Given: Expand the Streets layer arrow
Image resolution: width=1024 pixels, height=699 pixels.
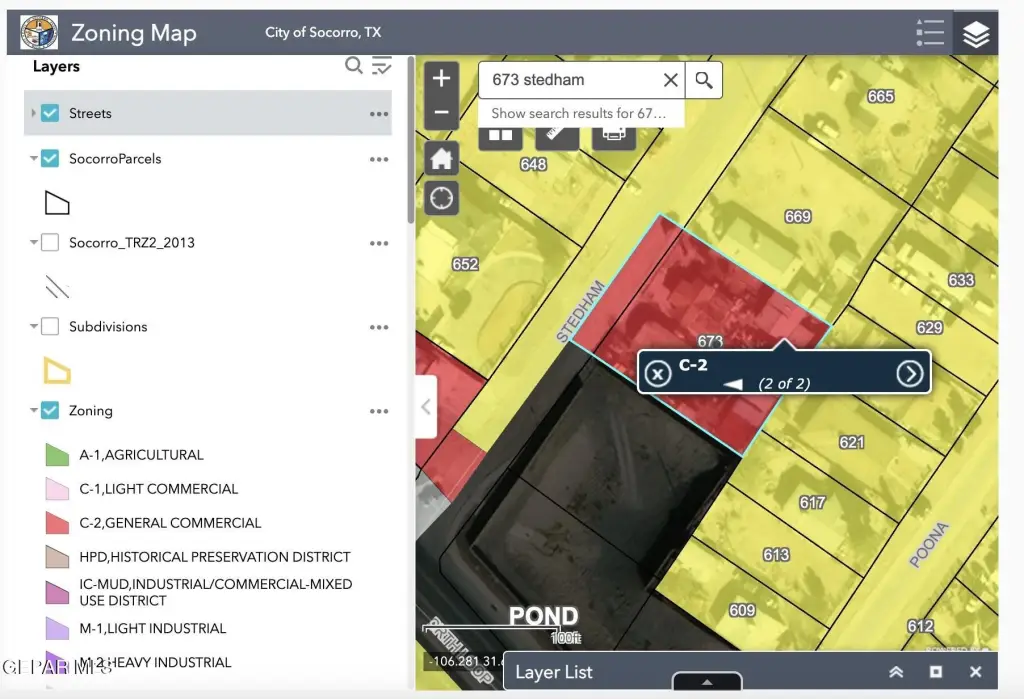Looking at the screenshot, I should click(x=33, y=113).
